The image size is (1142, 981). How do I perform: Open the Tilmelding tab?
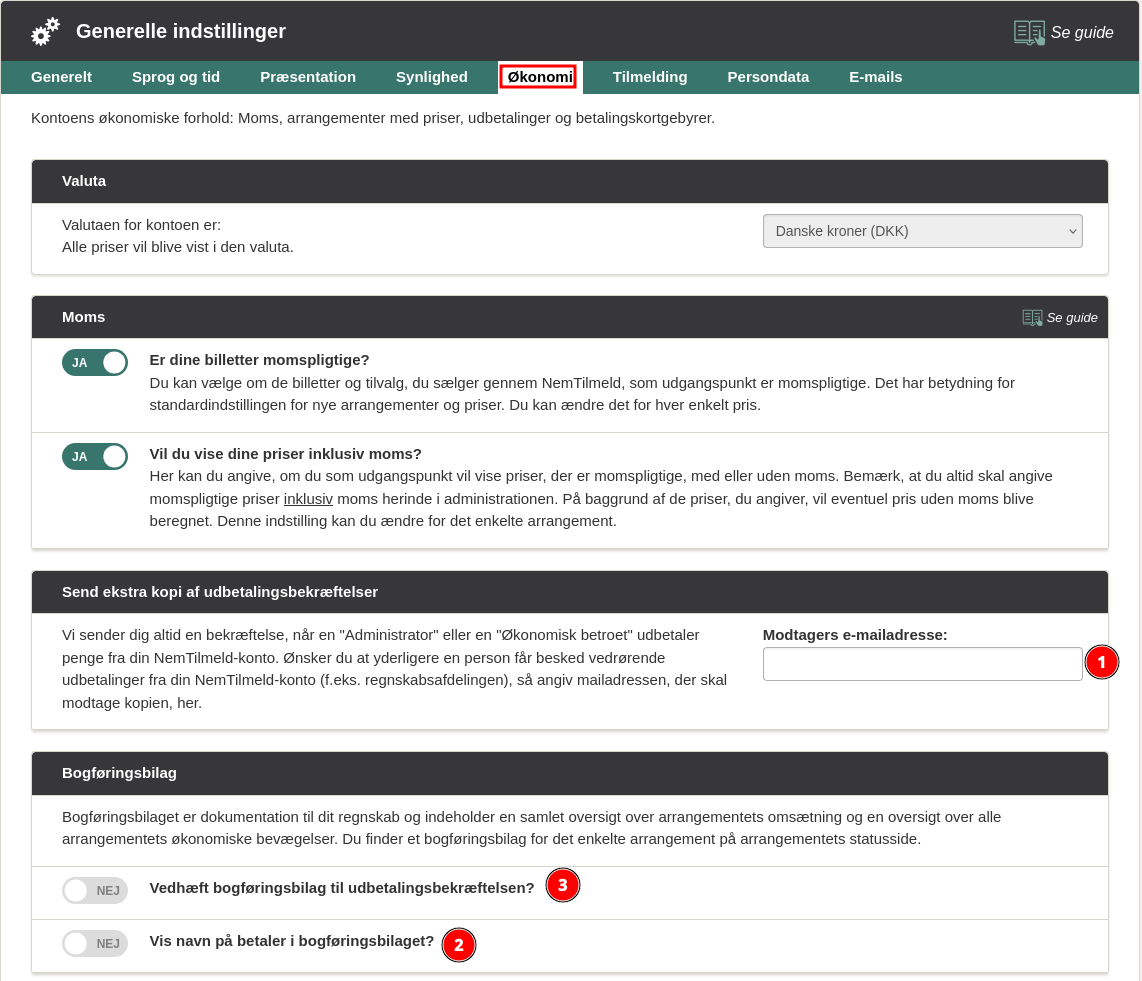(x=650, y=77)
